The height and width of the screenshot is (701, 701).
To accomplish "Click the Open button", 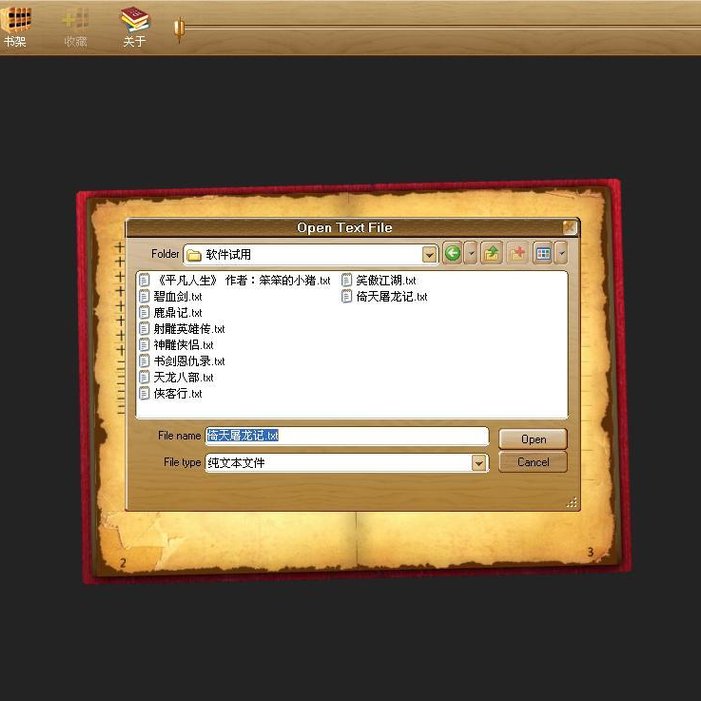I will click(533, 439).
